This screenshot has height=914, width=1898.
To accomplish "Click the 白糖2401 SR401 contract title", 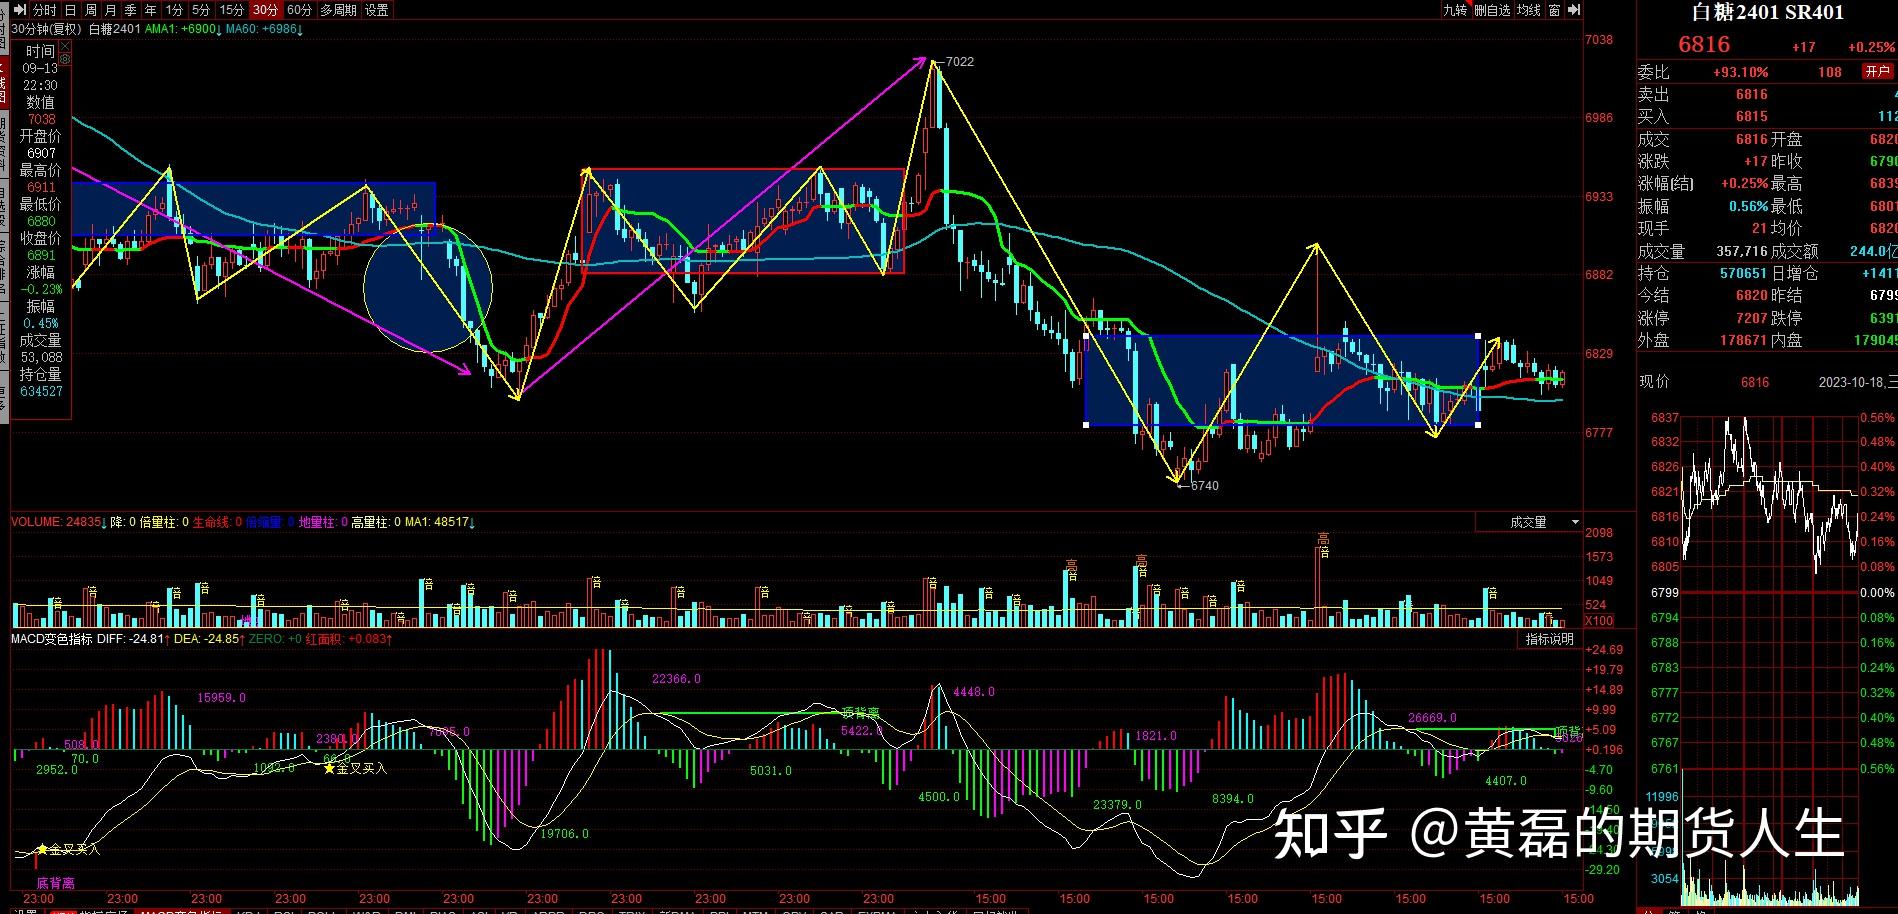I will pos(1767,13).
